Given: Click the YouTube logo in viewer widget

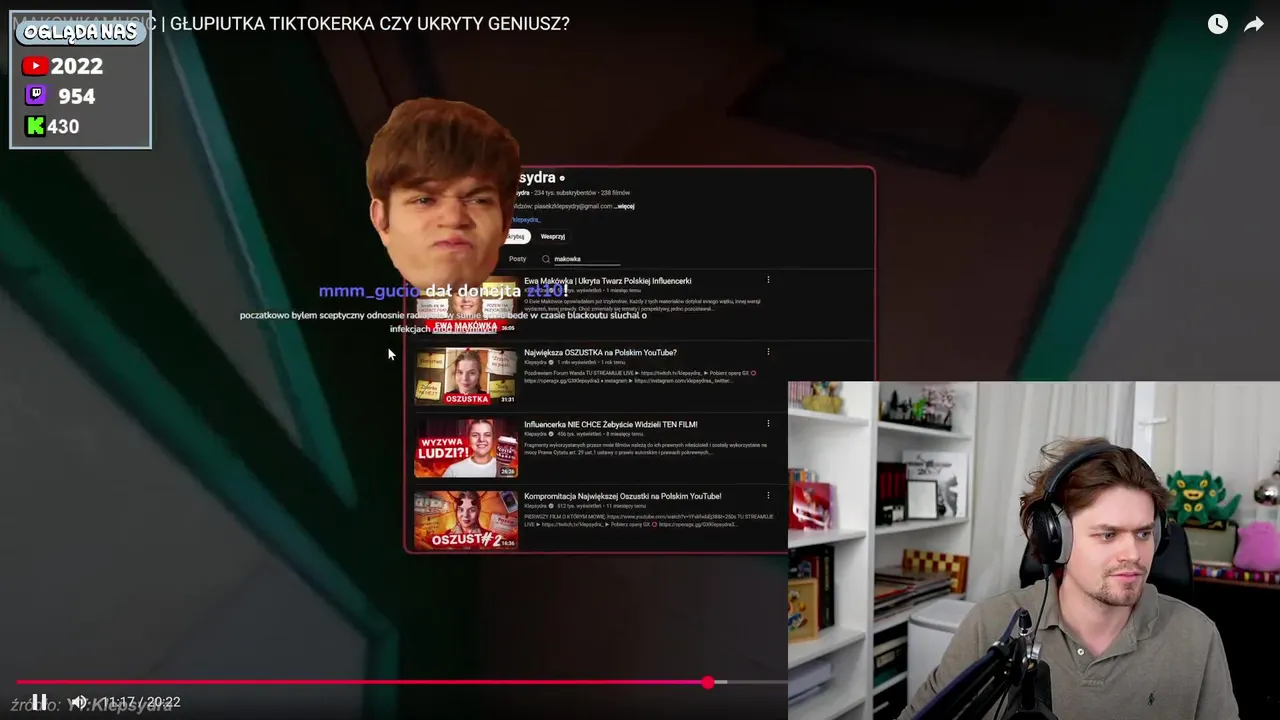Looking at the screenshot, I should [35, 66].
